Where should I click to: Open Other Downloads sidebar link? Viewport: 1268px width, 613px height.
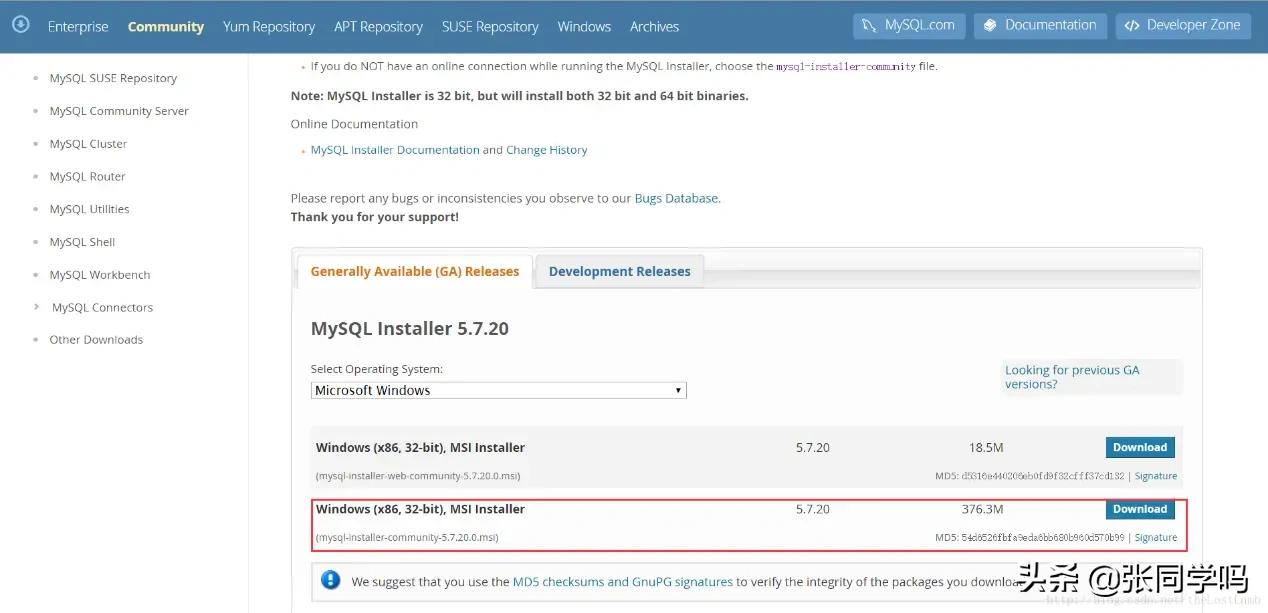[x=96, y=340]
